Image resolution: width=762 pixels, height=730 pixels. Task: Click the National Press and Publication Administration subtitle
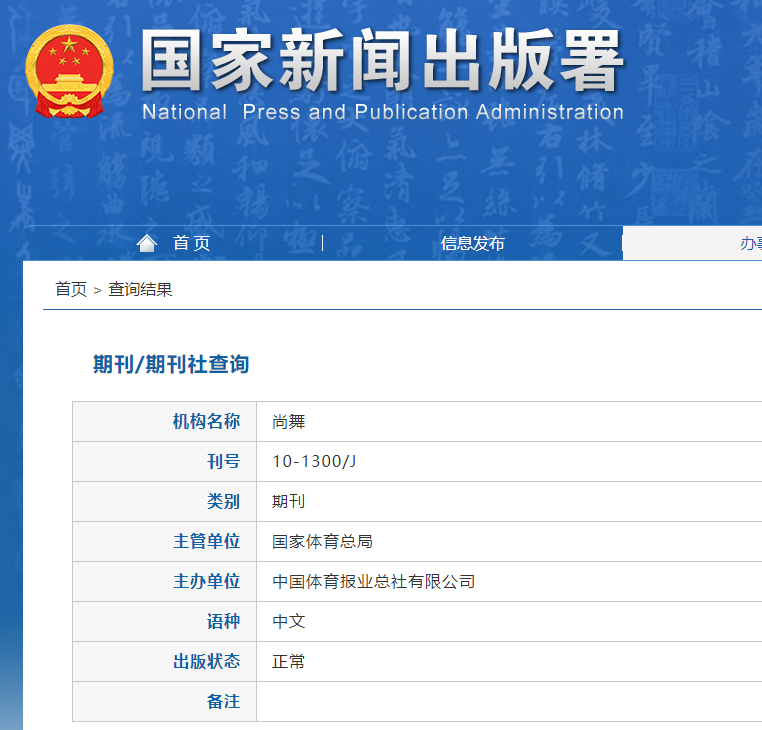[382, 112]
